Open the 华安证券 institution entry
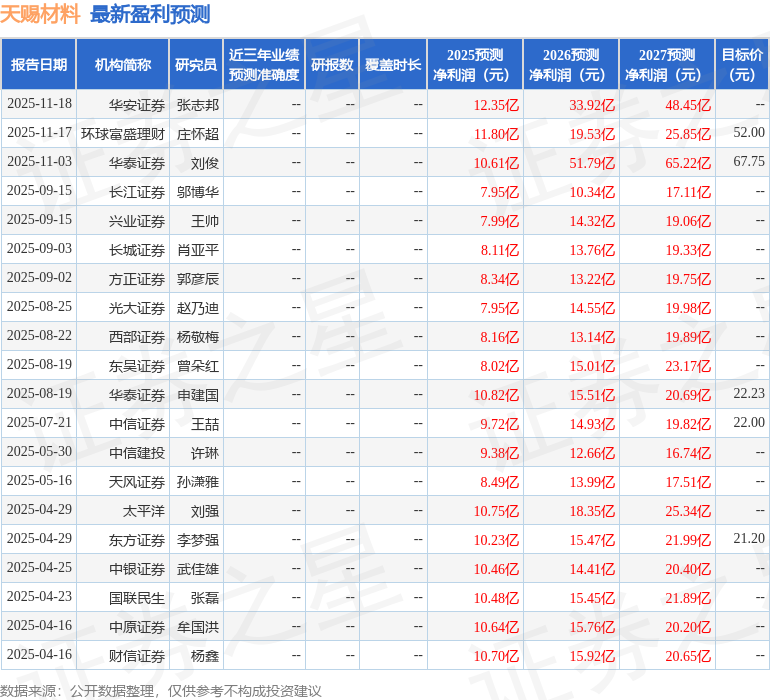This screenshot has width=770, height=700. pyautogui.click(x=137, y=104)
